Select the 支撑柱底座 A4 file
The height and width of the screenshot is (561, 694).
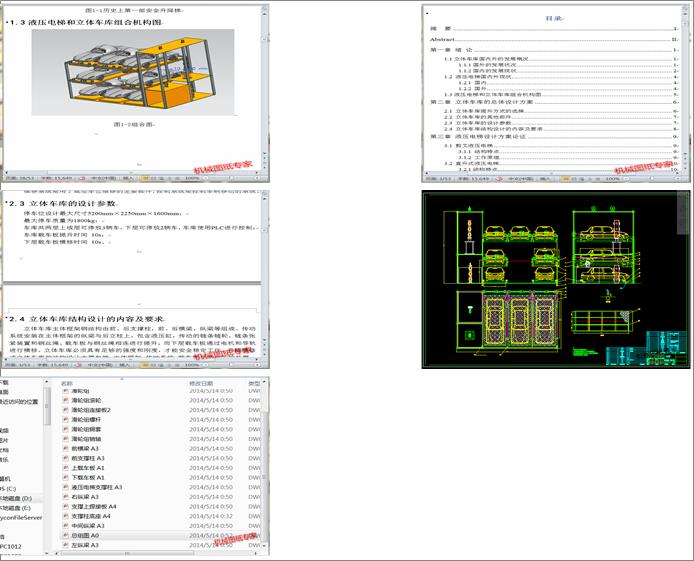[91, 516]
